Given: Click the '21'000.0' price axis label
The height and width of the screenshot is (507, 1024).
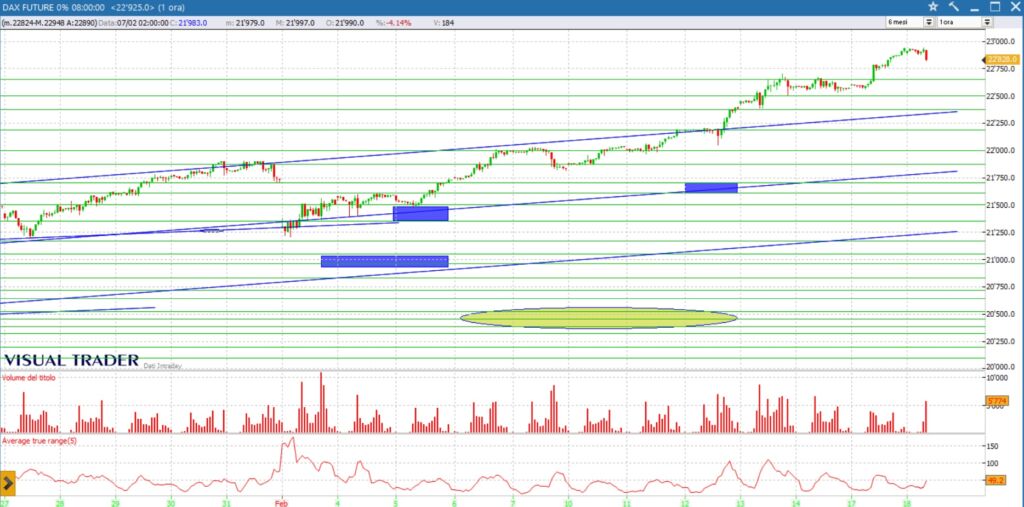Looking at the screenshot, I should (1000, 260).
